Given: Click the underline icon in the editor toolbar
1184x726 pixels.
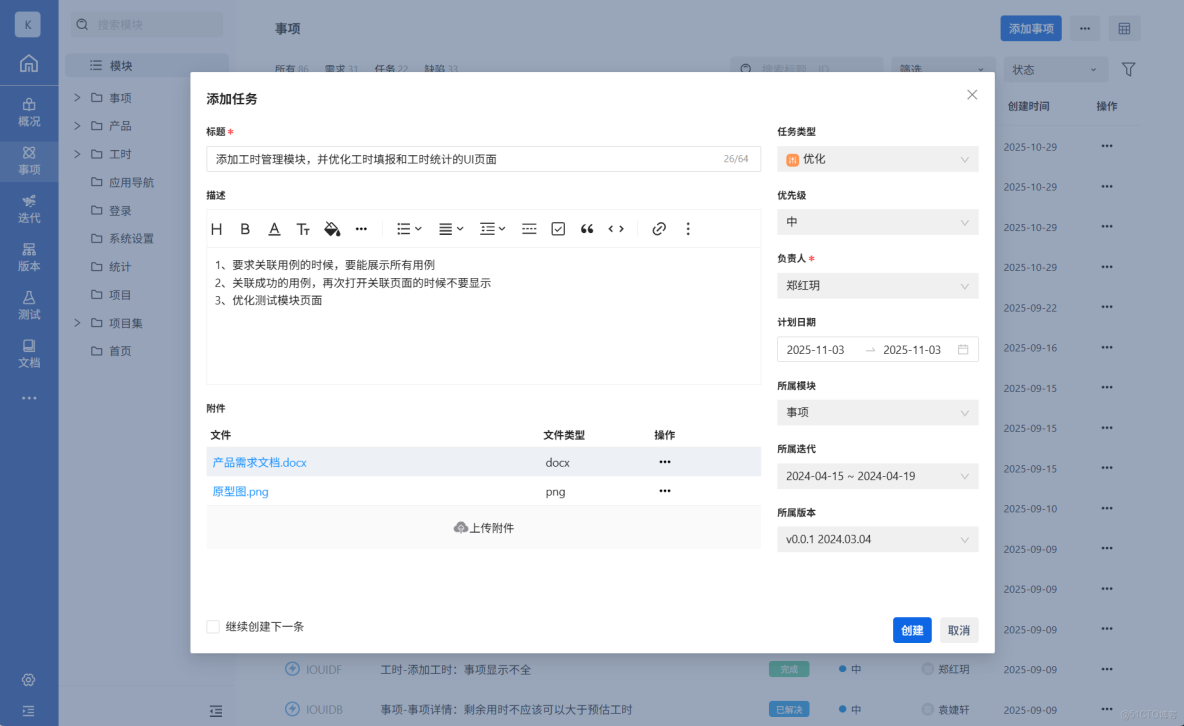Looking at the screenshot, I should pyautogui.click(x=274, y=228).
